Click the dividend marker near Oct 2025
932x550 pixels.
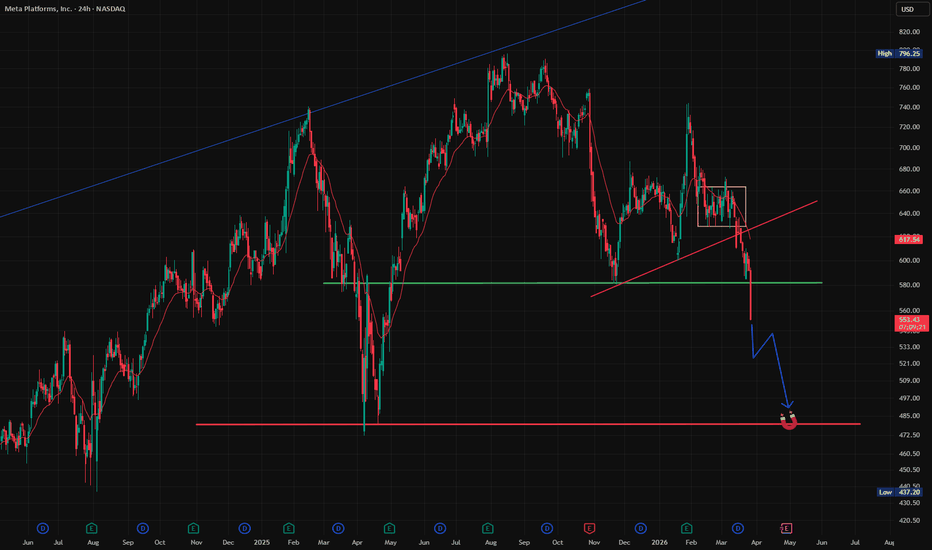547,528
